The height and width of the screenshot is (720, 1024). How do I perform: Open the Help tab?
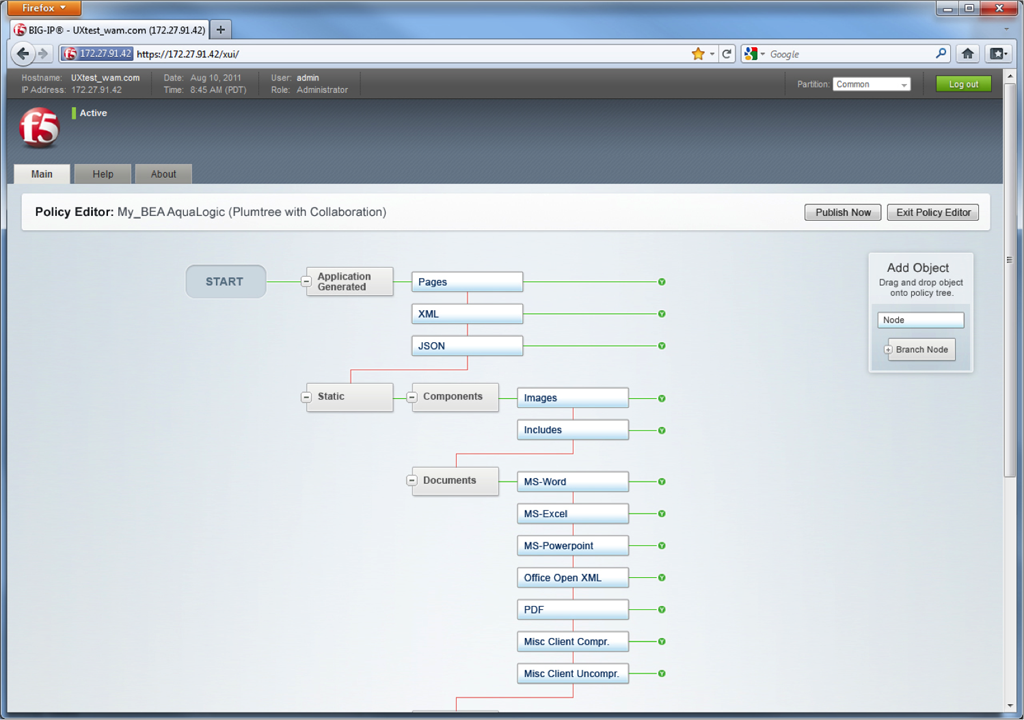[x=103, y=174]
